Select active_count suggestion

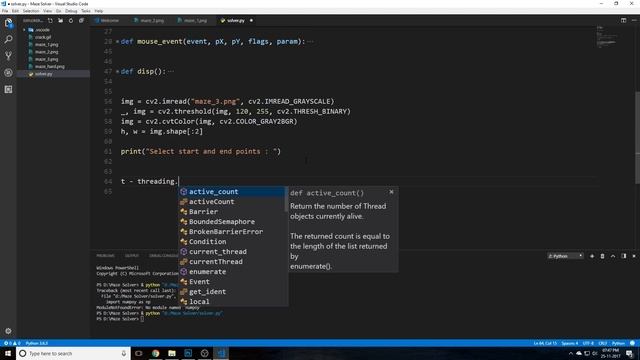coord(232,191)
